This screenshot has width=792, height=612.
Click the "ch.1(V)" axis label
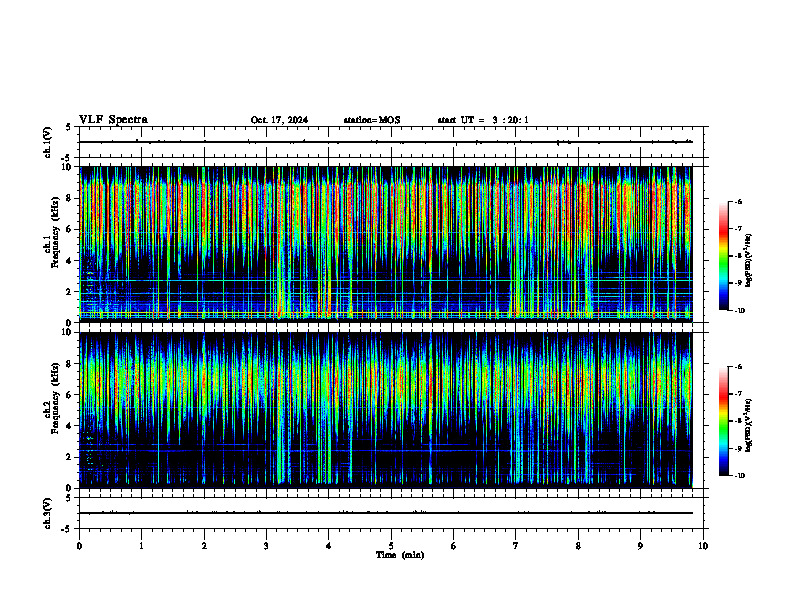(47, 142)
